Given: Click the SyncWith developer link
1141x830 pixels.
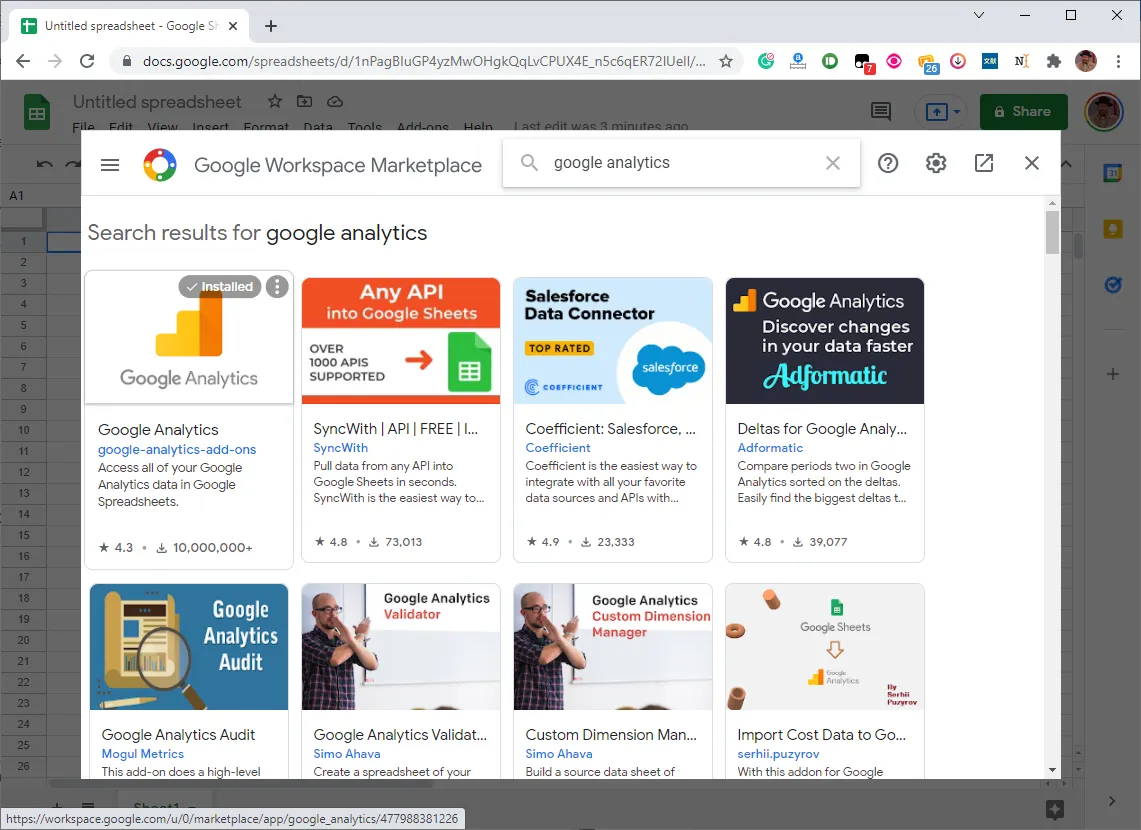Looking at the screenshot, I should 341,448.
